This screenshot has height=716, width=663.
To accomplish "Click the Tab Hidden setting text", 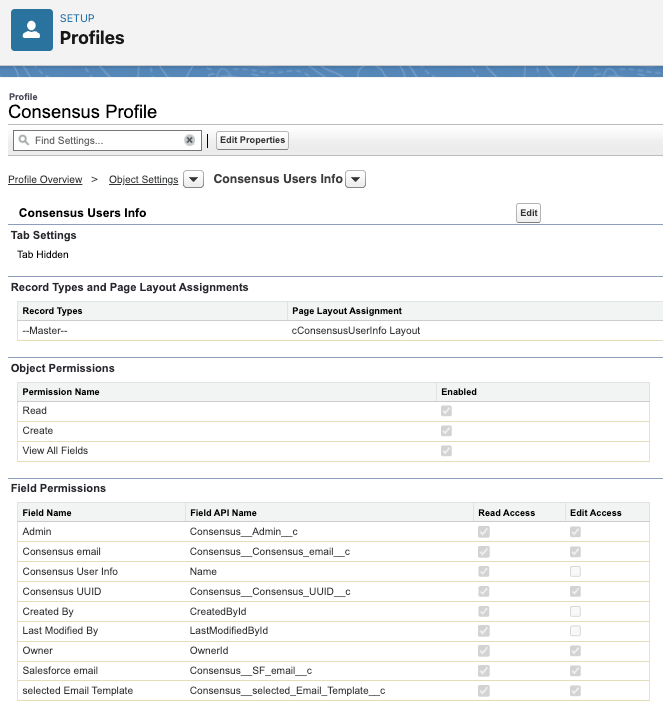I will coord(43,255).
